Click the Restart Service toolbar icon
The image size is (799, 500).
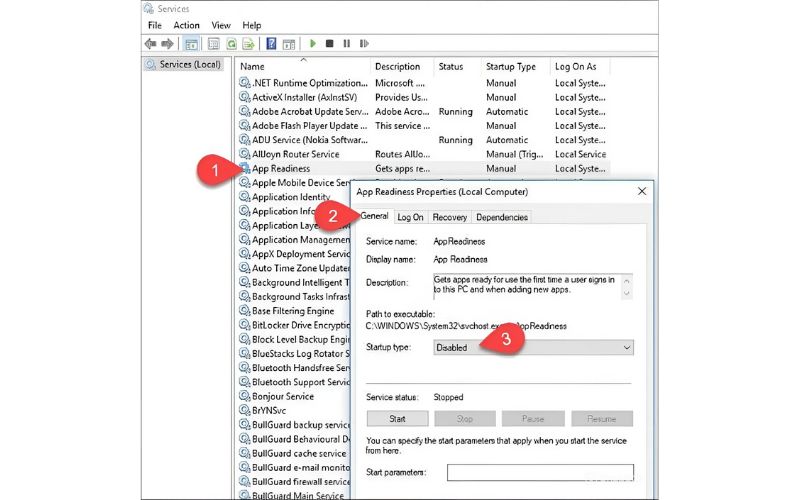click(364, 44)
